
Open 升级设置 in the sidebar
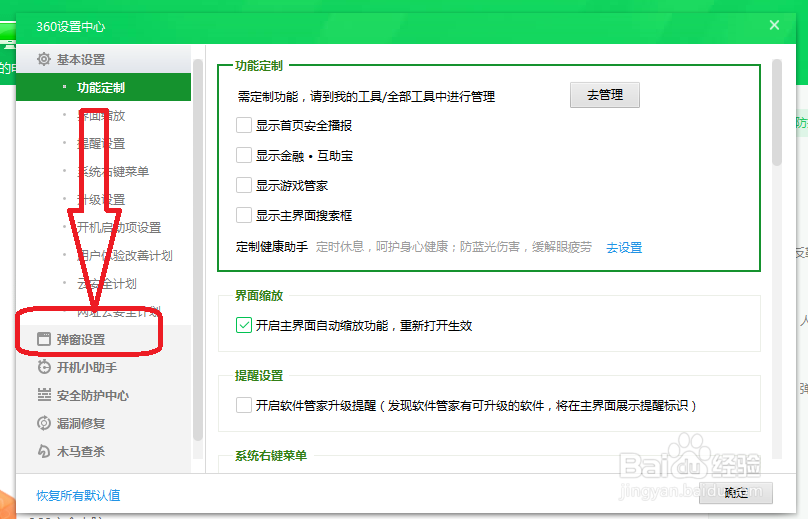(101, 199)
